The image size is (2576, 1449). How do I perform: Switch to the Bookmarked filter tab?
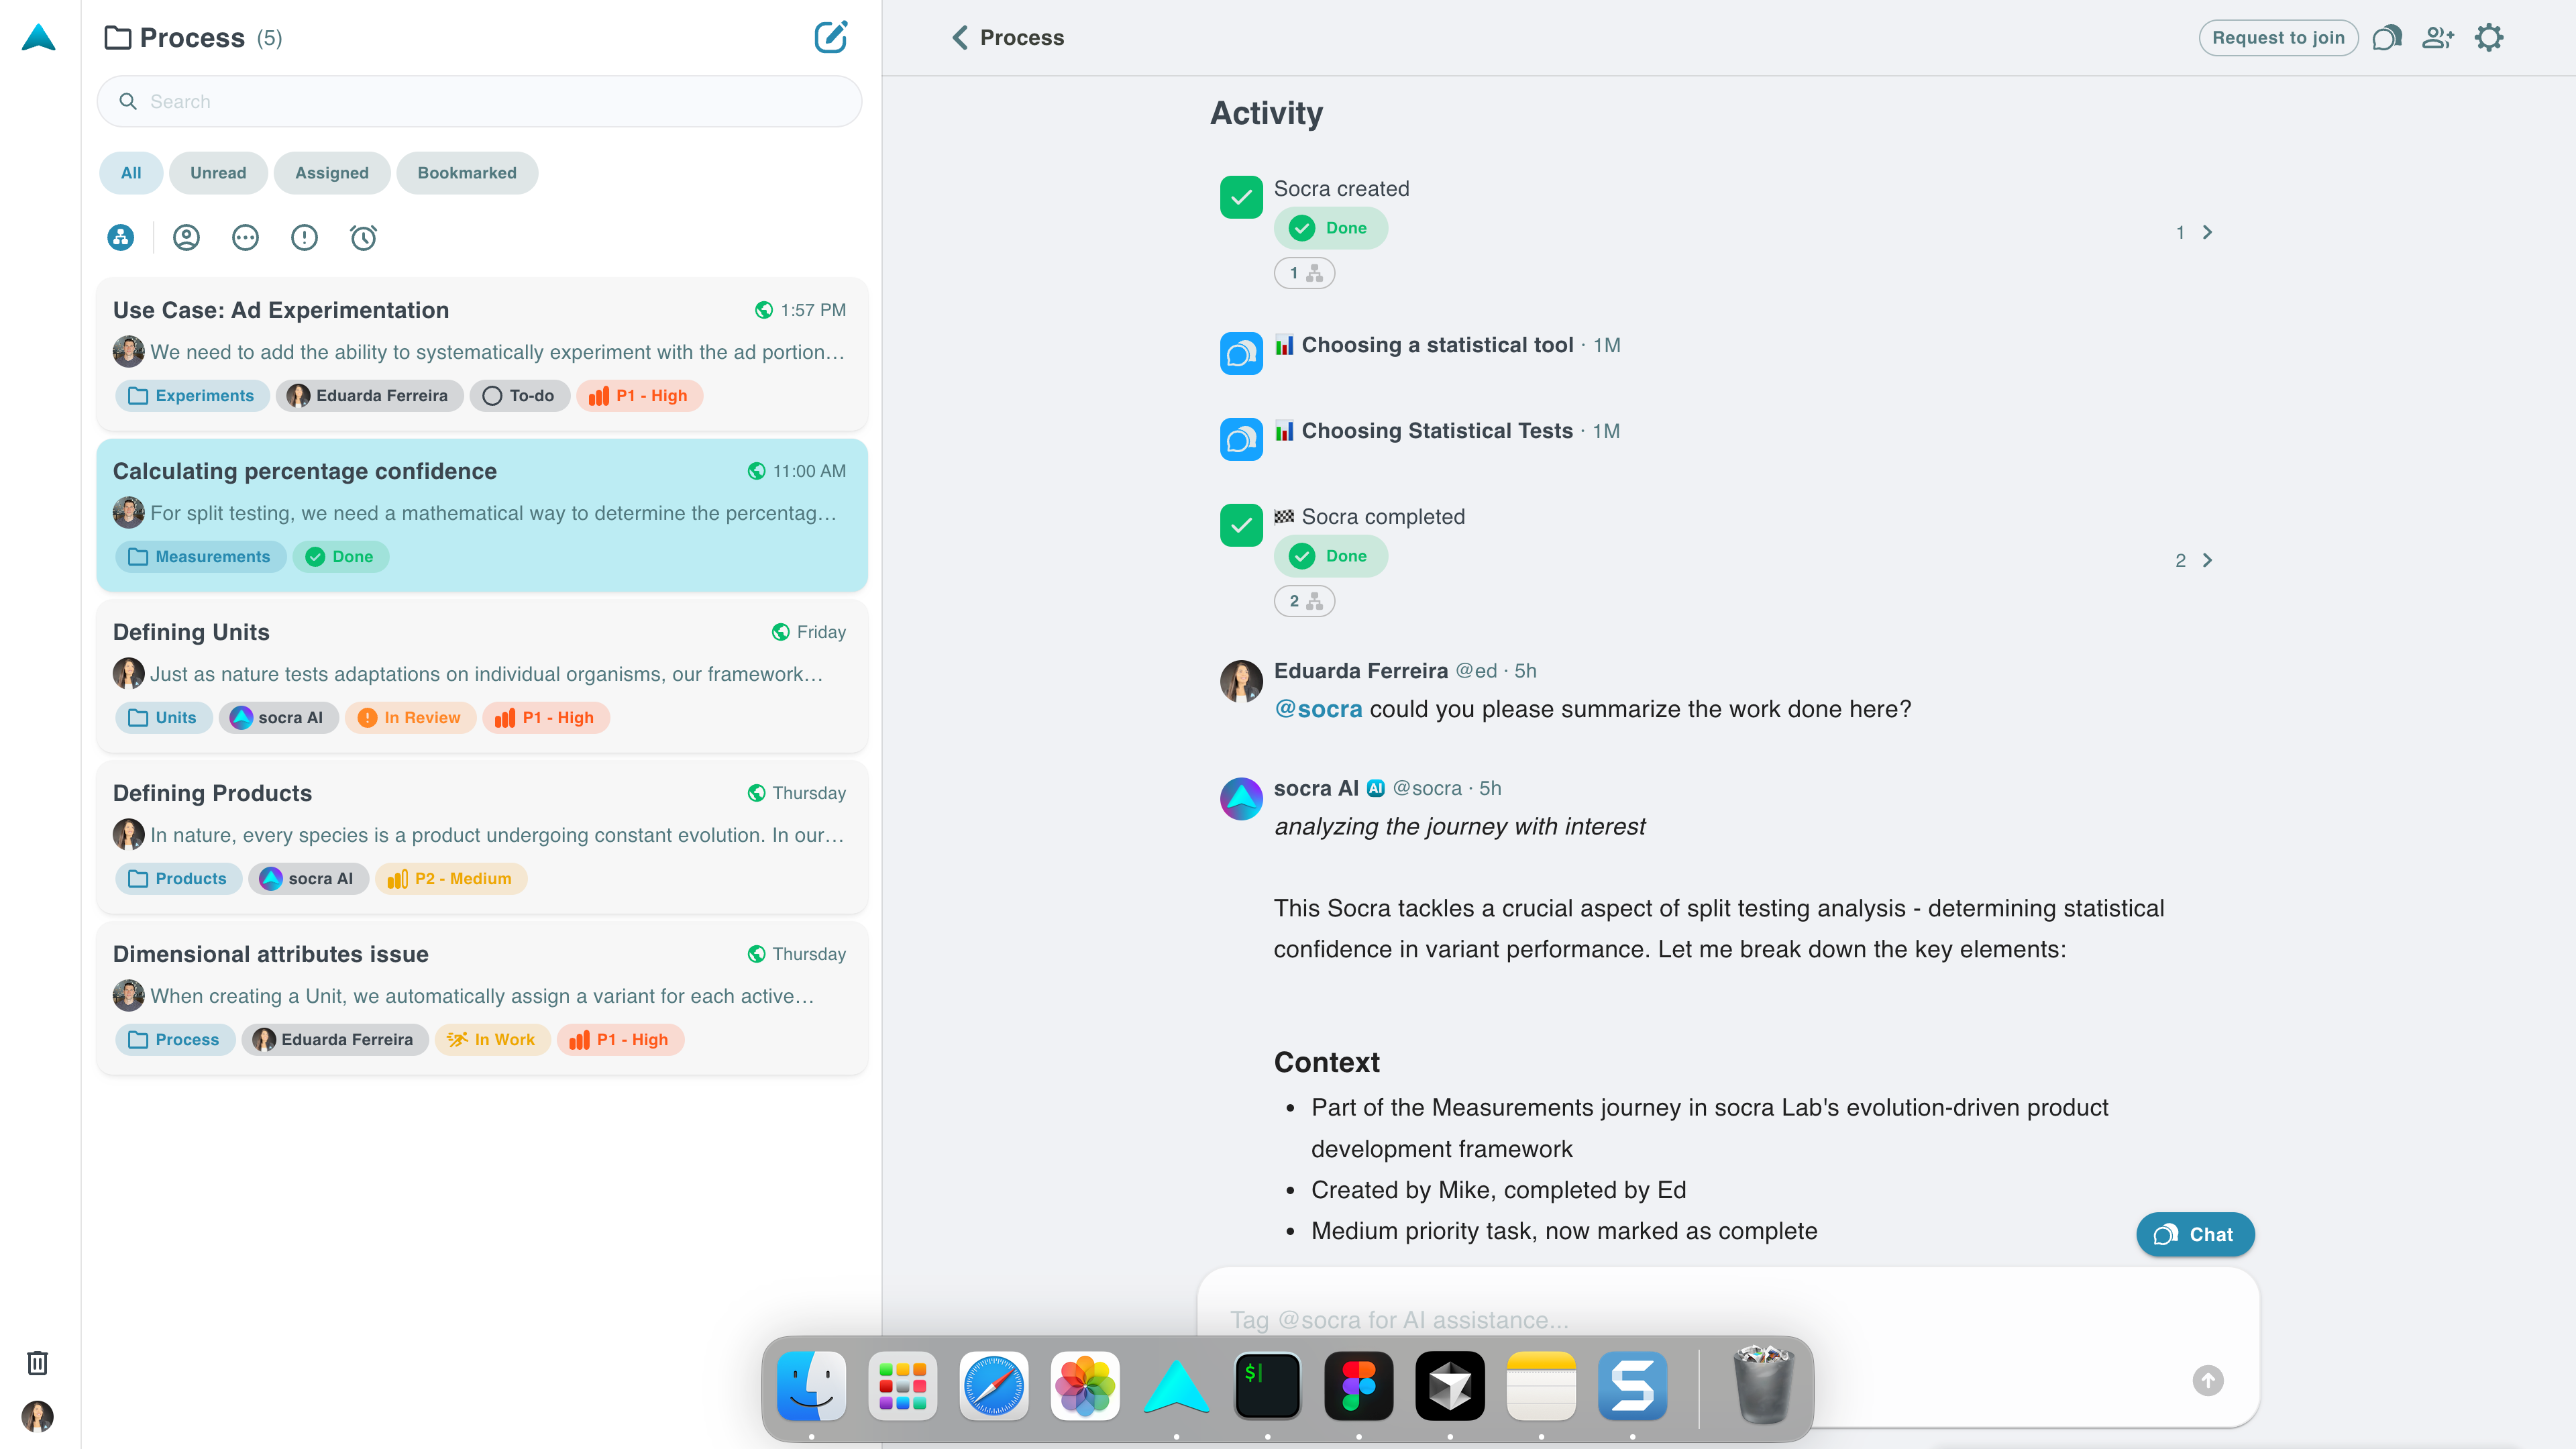466,173
